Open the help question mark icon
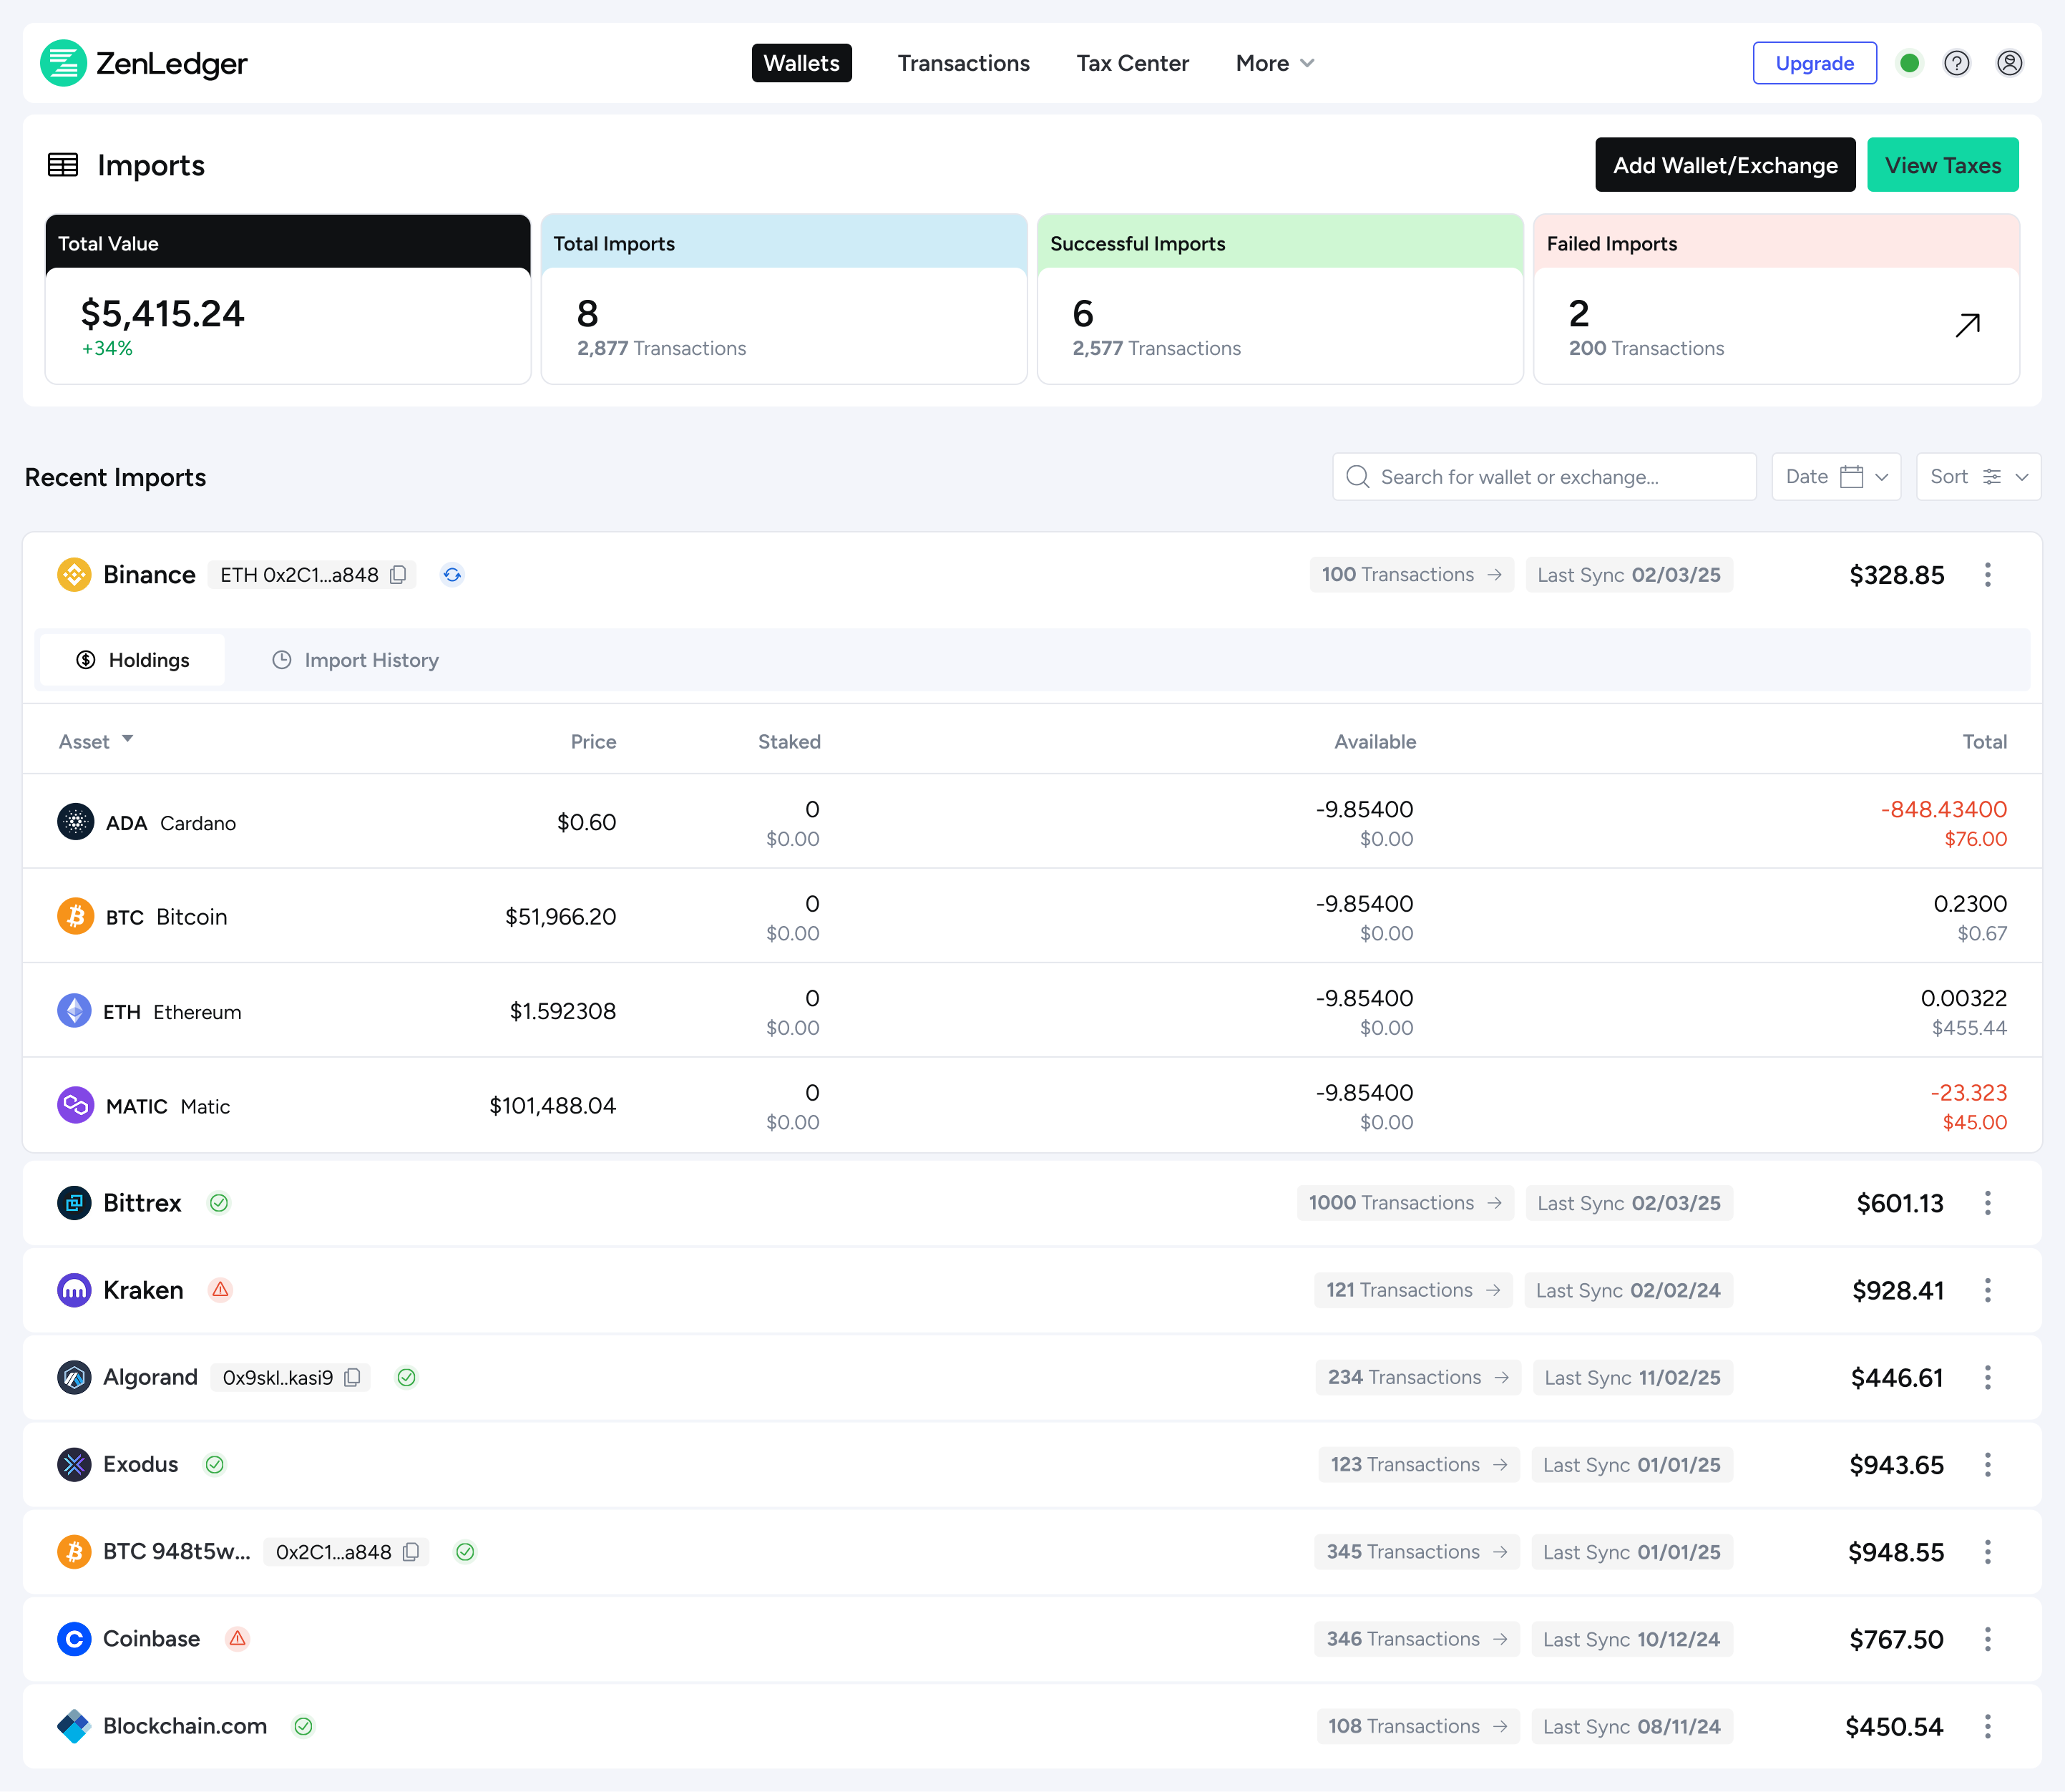The width and height of the screenshot is (2065, 1792). coord(1956,63)
